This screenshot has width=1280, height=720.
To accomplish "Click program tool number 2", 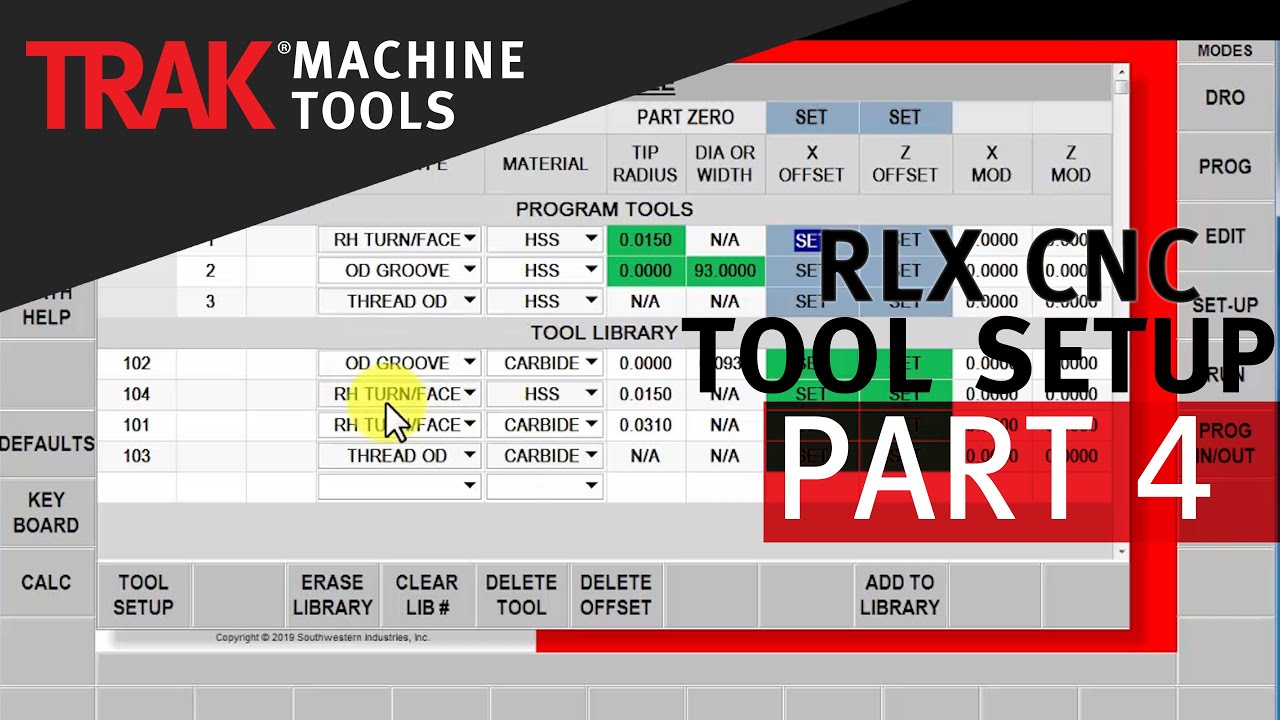I will (x=210, y=270).
